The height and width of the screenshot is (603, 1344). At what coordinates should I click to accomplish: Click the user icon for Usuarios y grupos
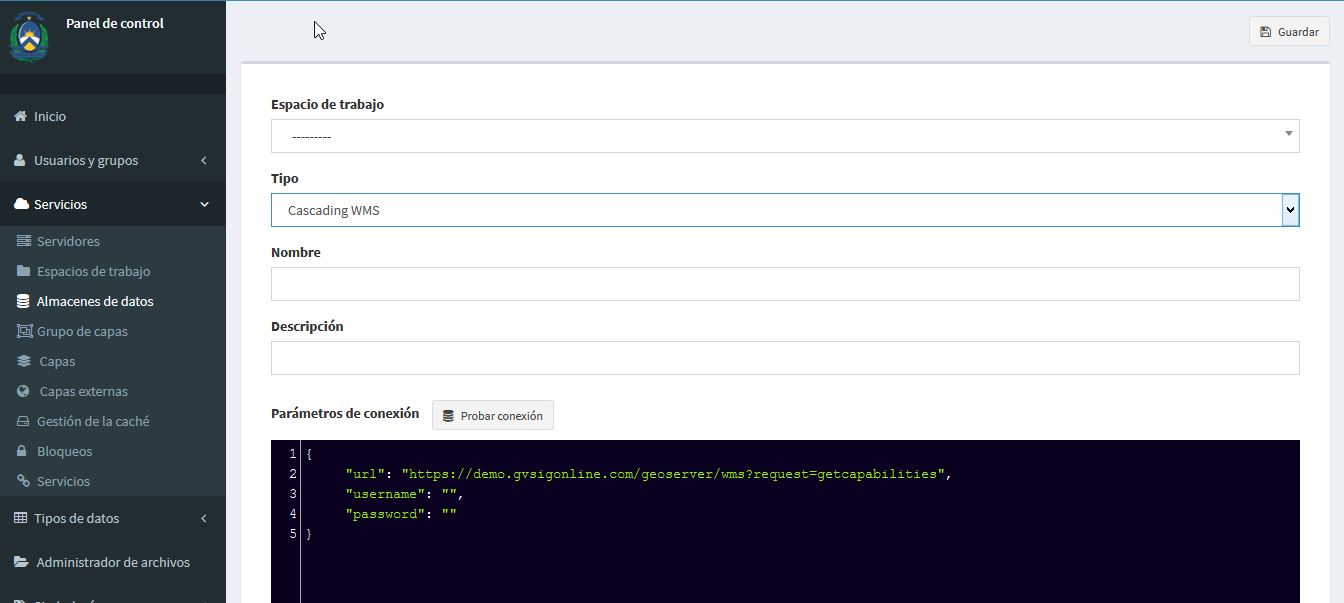click(20, 161)
